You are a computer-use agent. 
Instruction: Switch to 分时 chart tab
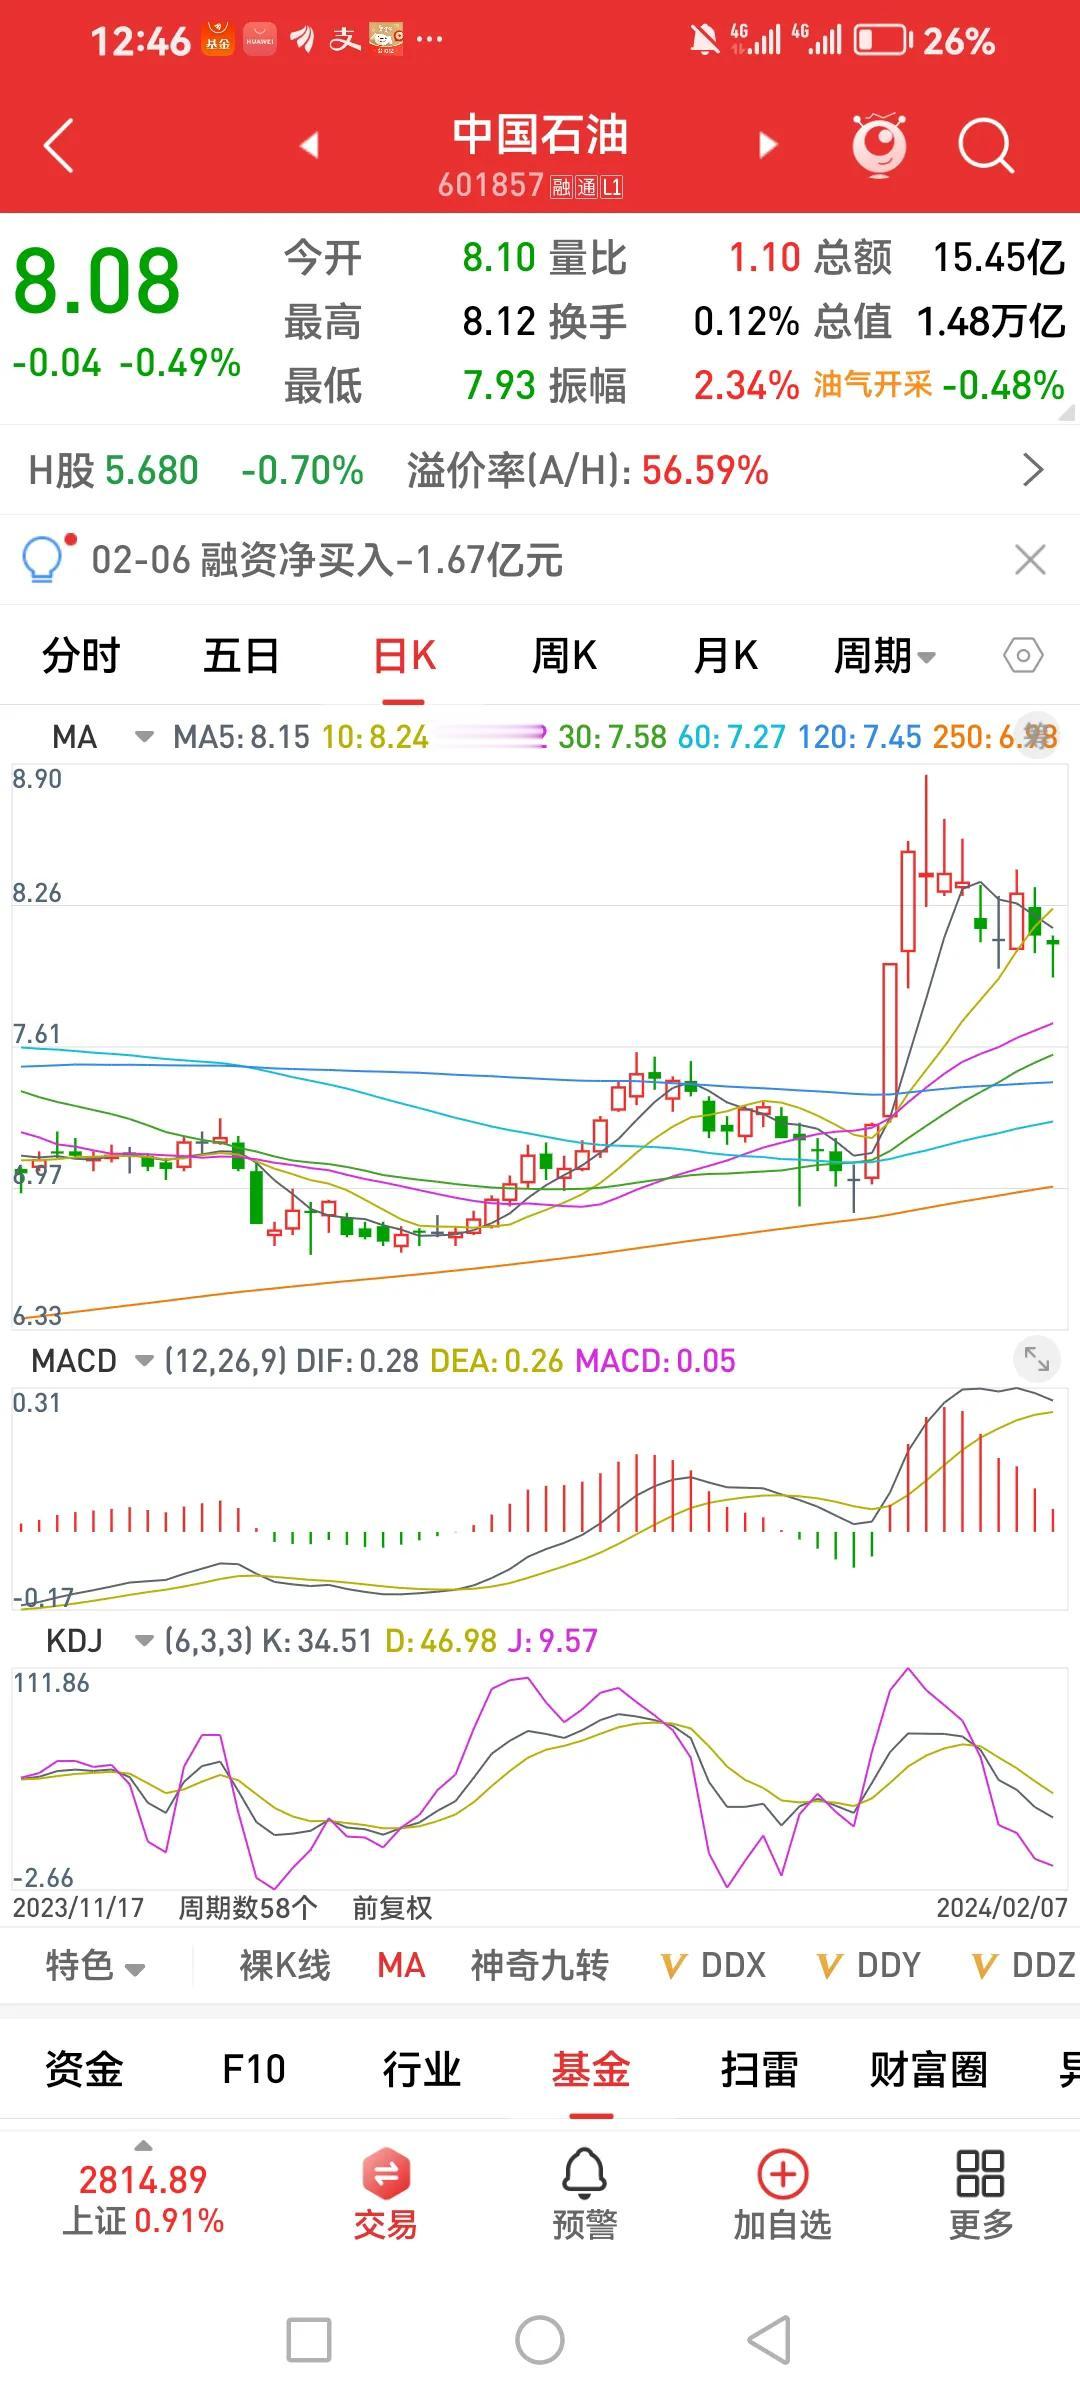(x=81, y=656)
